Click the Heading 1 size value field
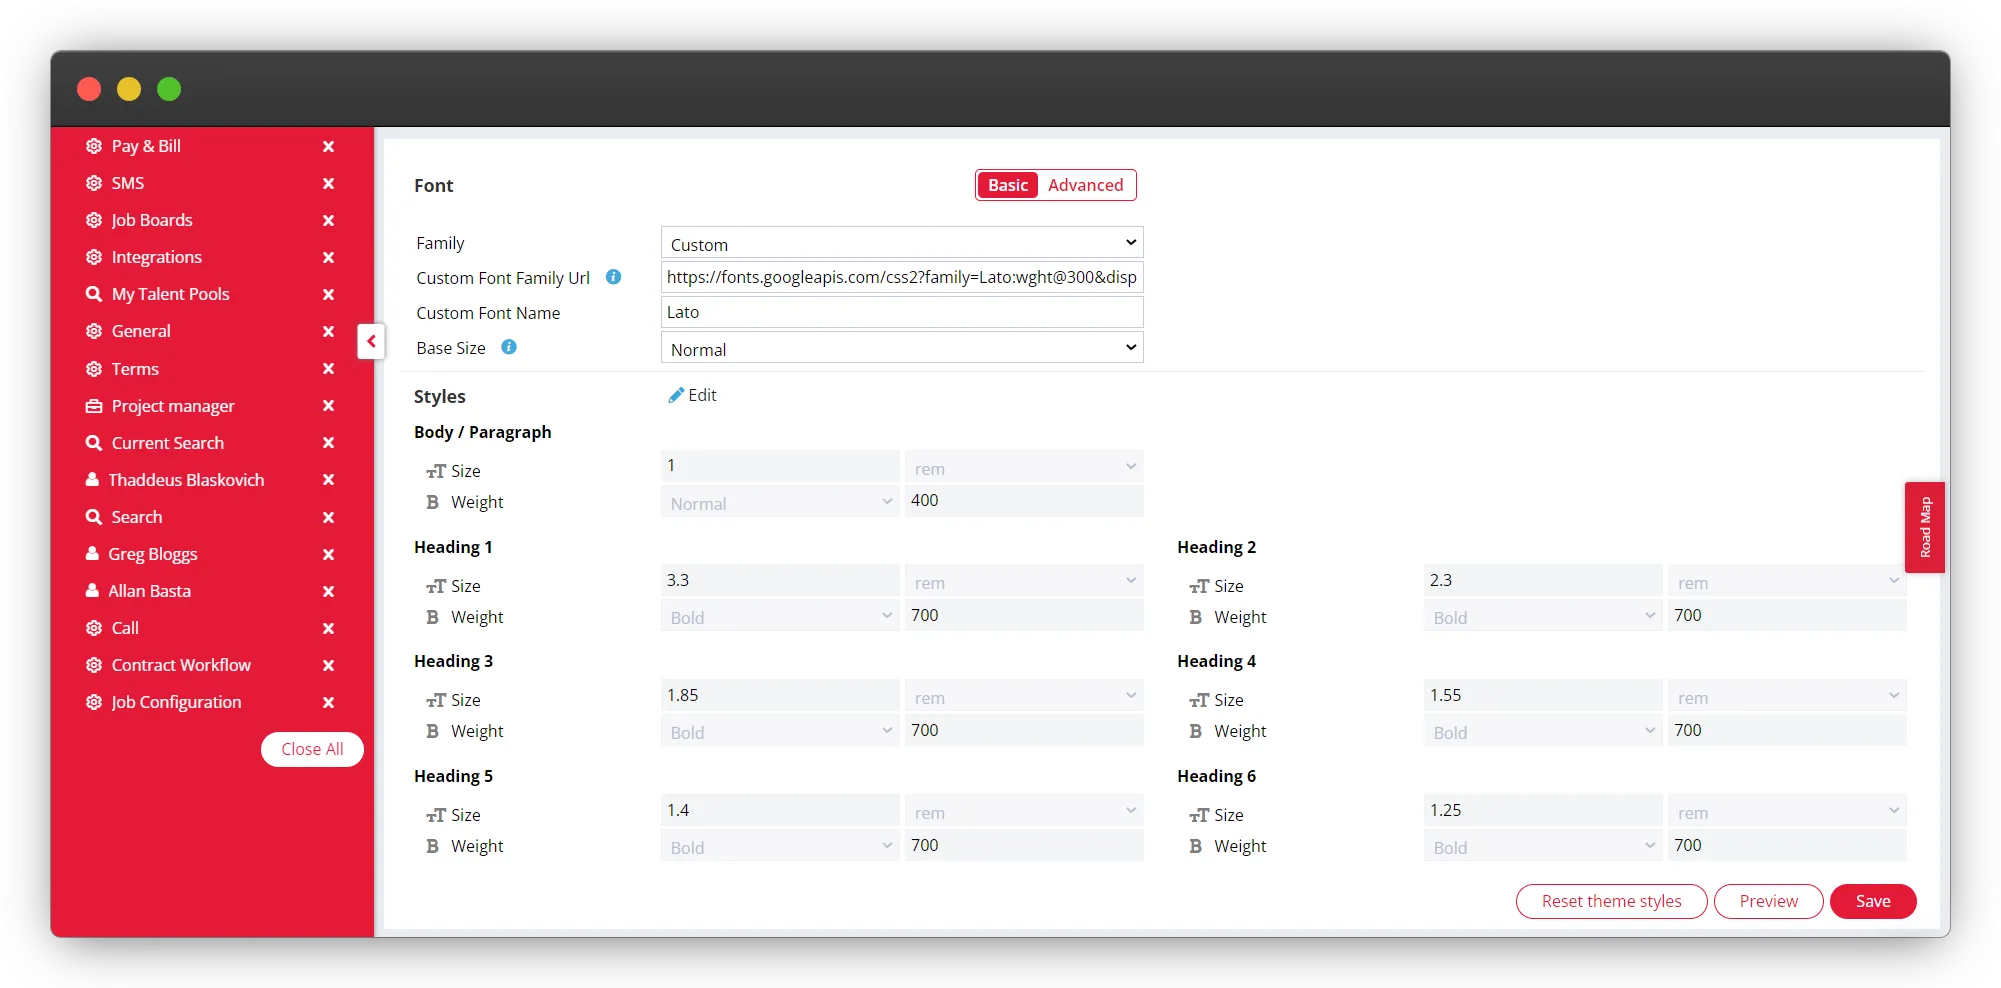Image resolution: width=2001 pixels, height=988 pixels. point(780,581)
